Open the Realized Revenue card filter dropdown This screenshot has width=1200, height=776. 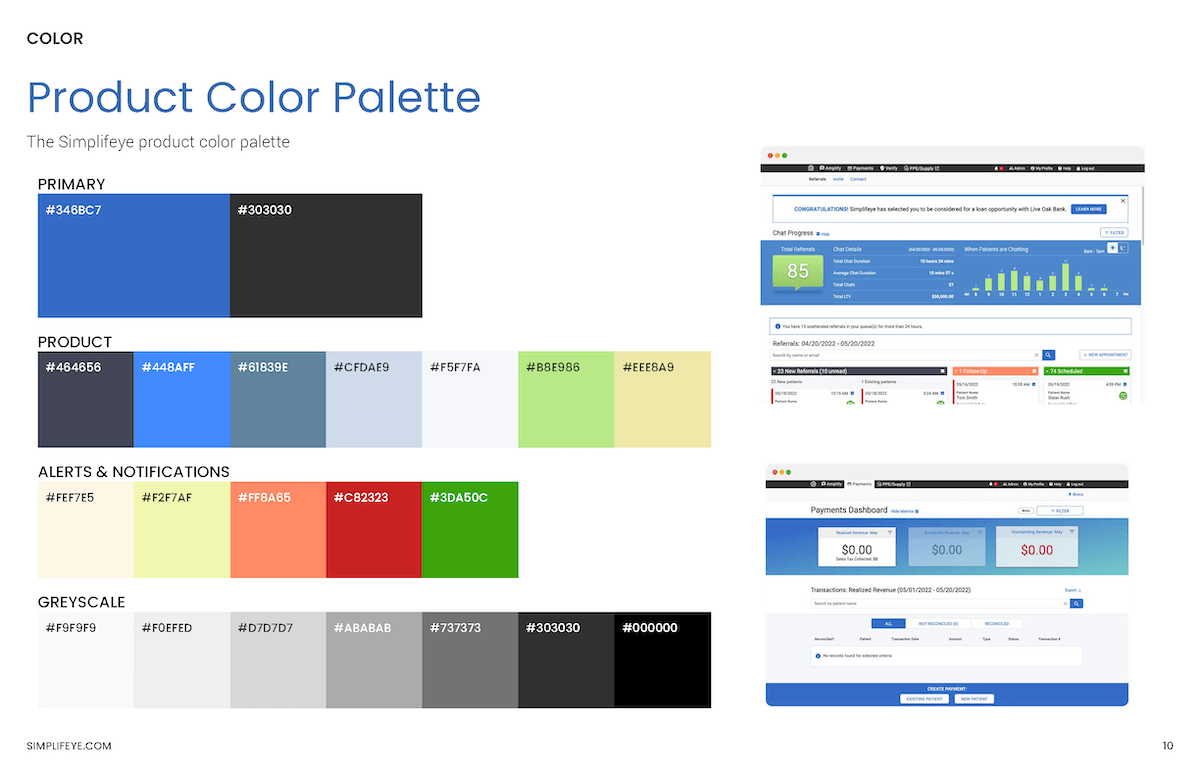pyautogui.click(x=888, y=532)
